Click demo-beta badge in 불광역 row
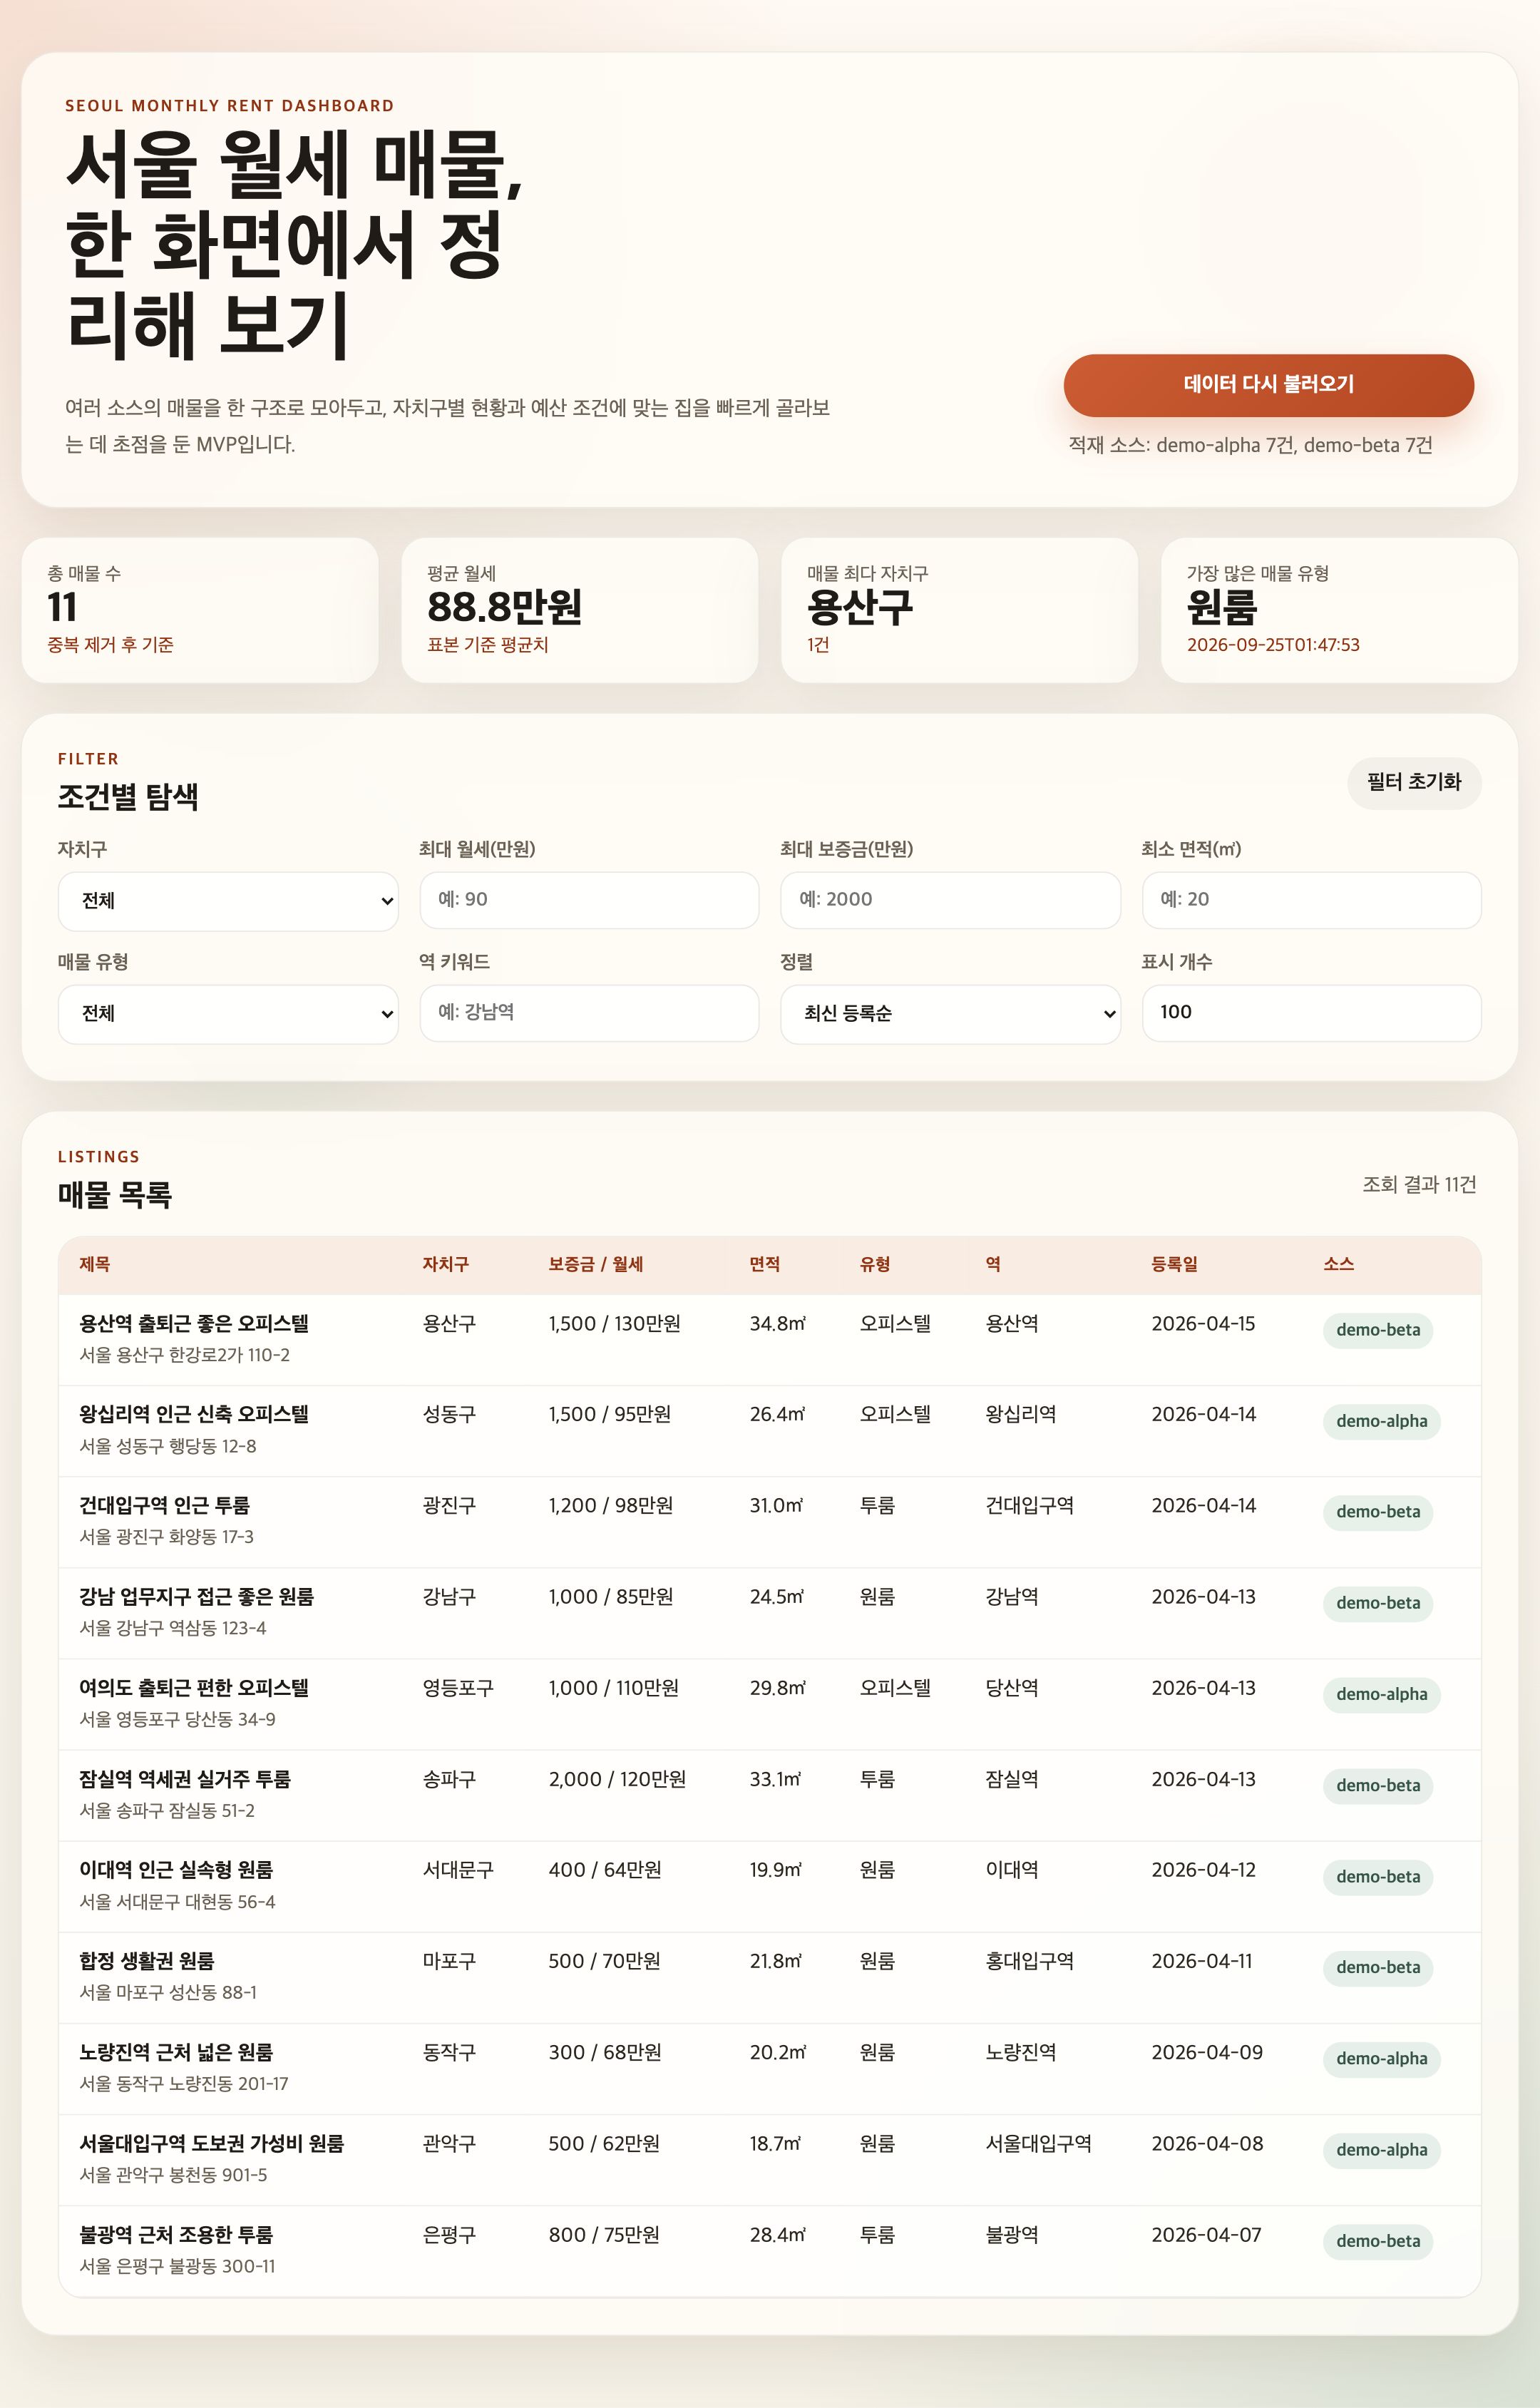The height and width of the screenshot is (2408, 1540). [1378, 2241]
